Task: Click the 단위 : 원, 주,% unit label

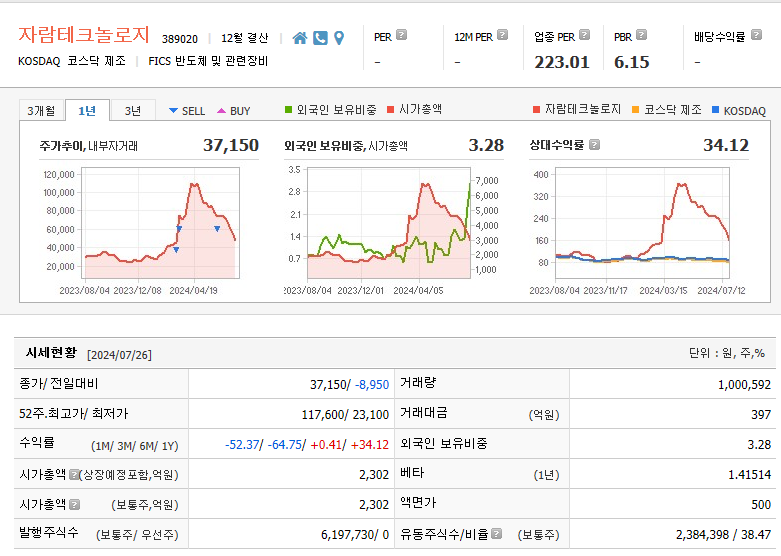Action: tap(727, 353)
